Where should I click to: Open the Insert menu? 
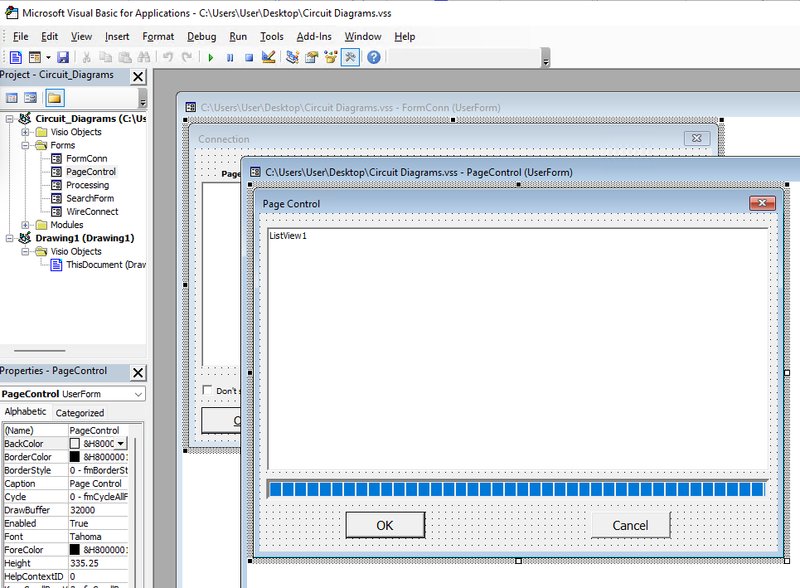tap(117, 37)
